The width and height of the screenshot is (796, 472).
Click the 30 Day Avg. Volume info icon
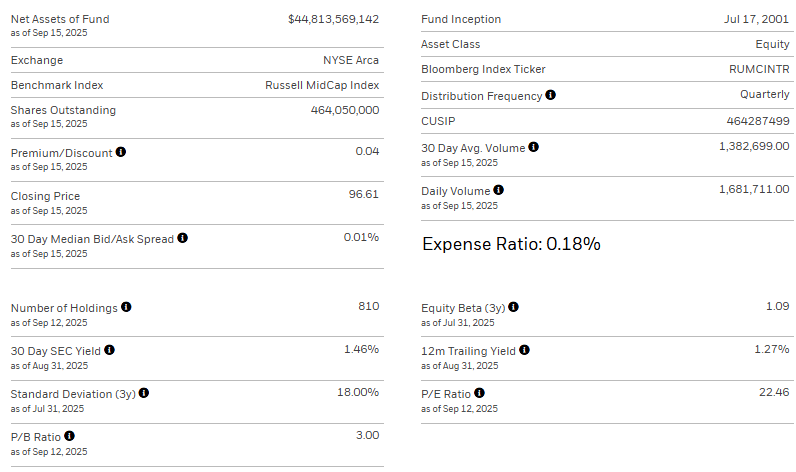click(534, 148)
